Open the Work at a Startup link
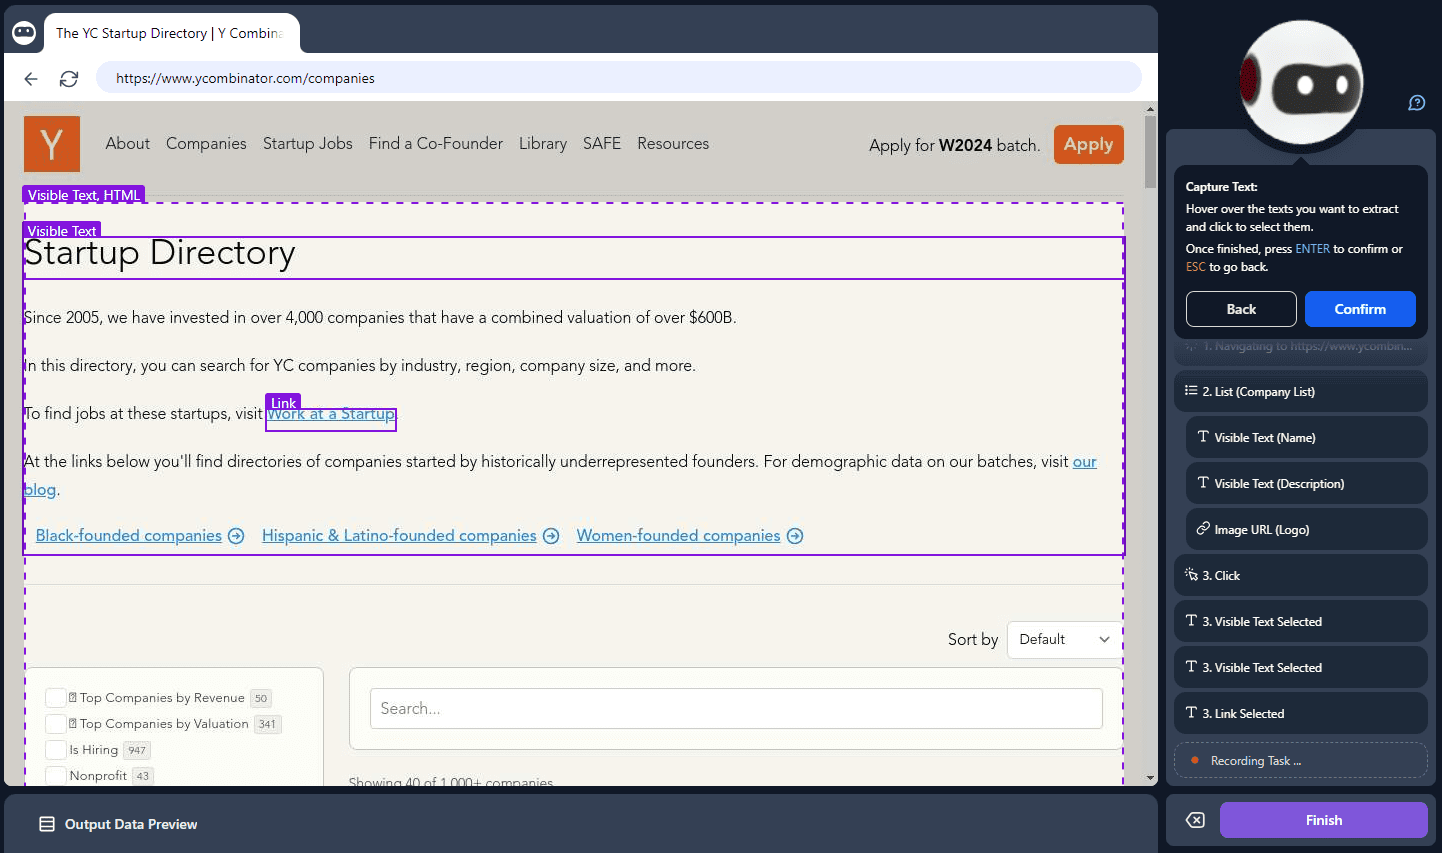Viewport: 1442px width, 853px height. (331, 414)
